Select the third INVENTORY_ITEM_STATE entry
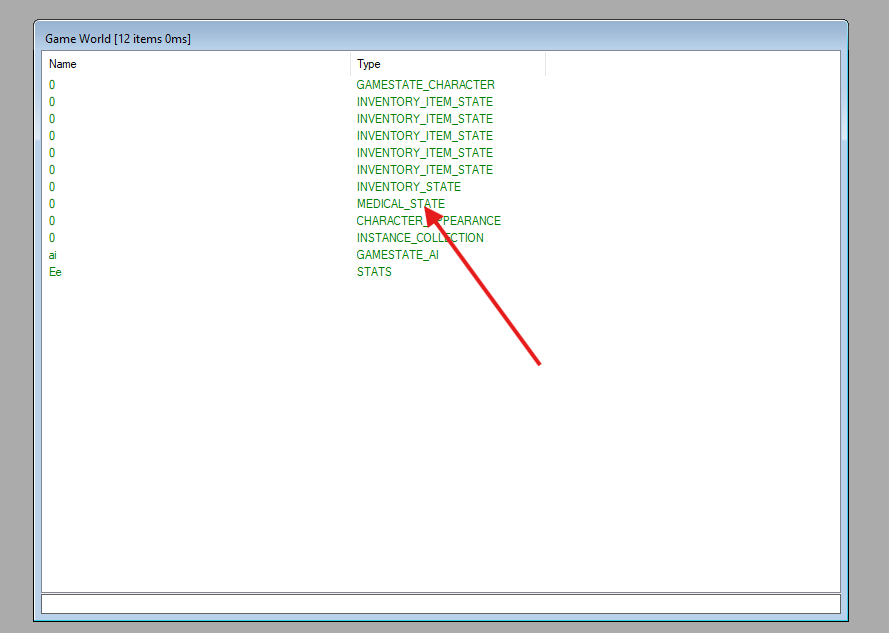Screen dimensions: 889x633 pyautogui.click(x=425, y=136)
